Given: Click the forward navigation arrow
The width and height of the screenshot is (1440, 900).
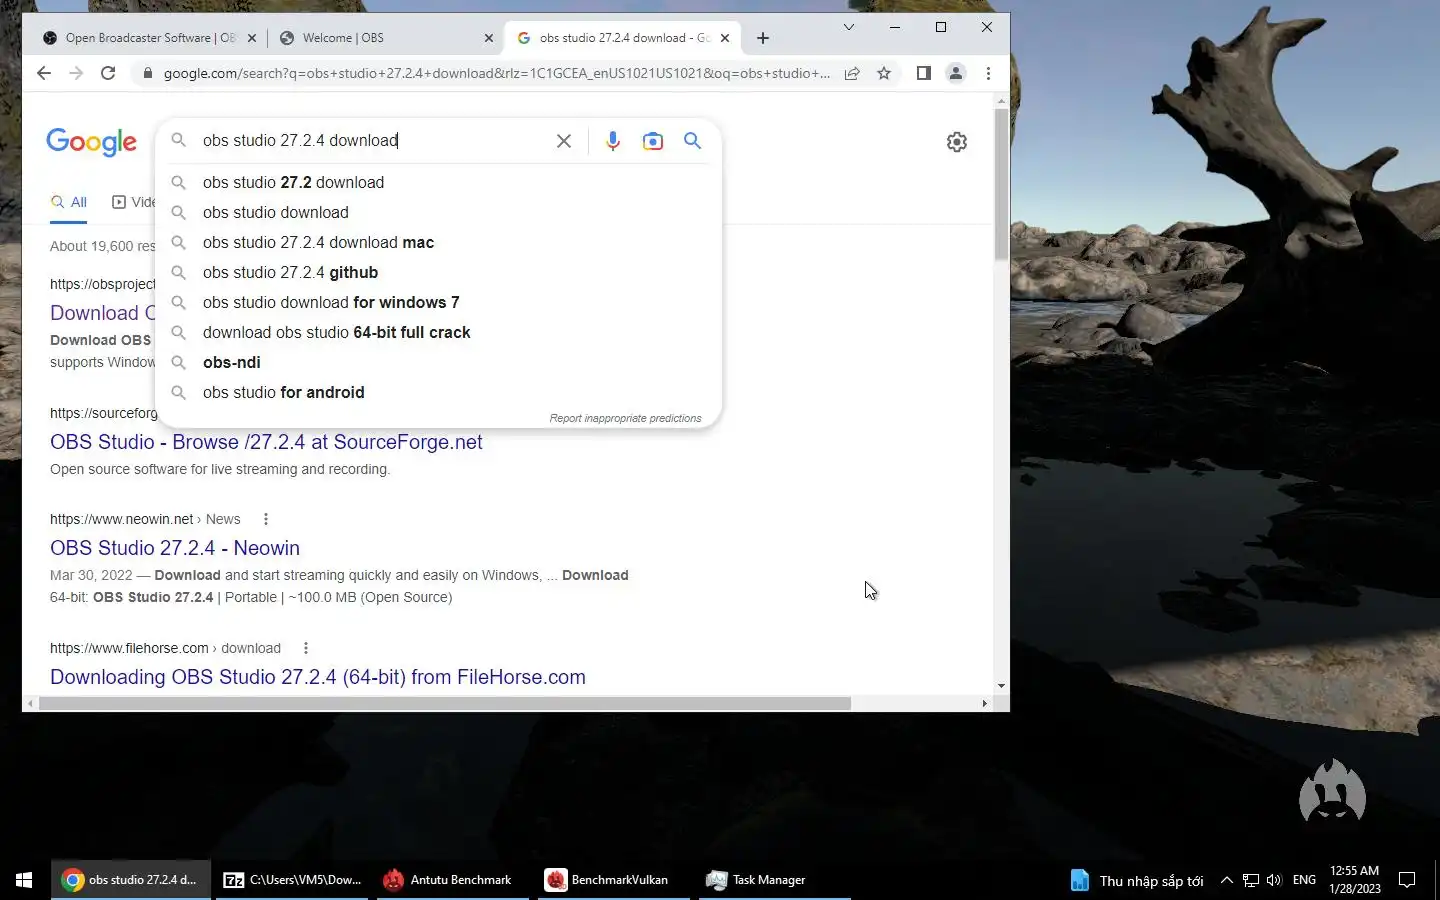Looking at the screenshot, I should point(76,73).
